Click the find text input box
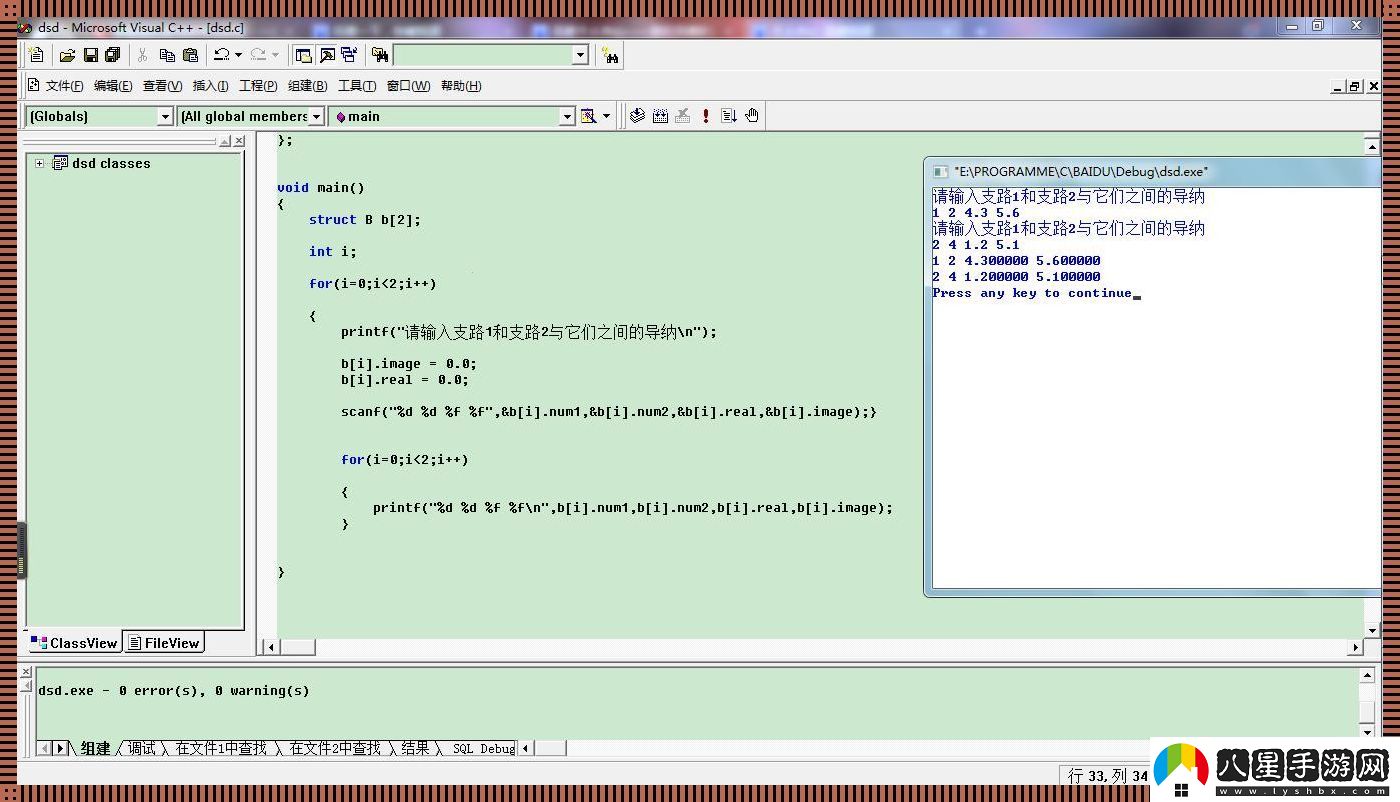The height and width of the screenshot is (802, 1400). coord(482,55)
